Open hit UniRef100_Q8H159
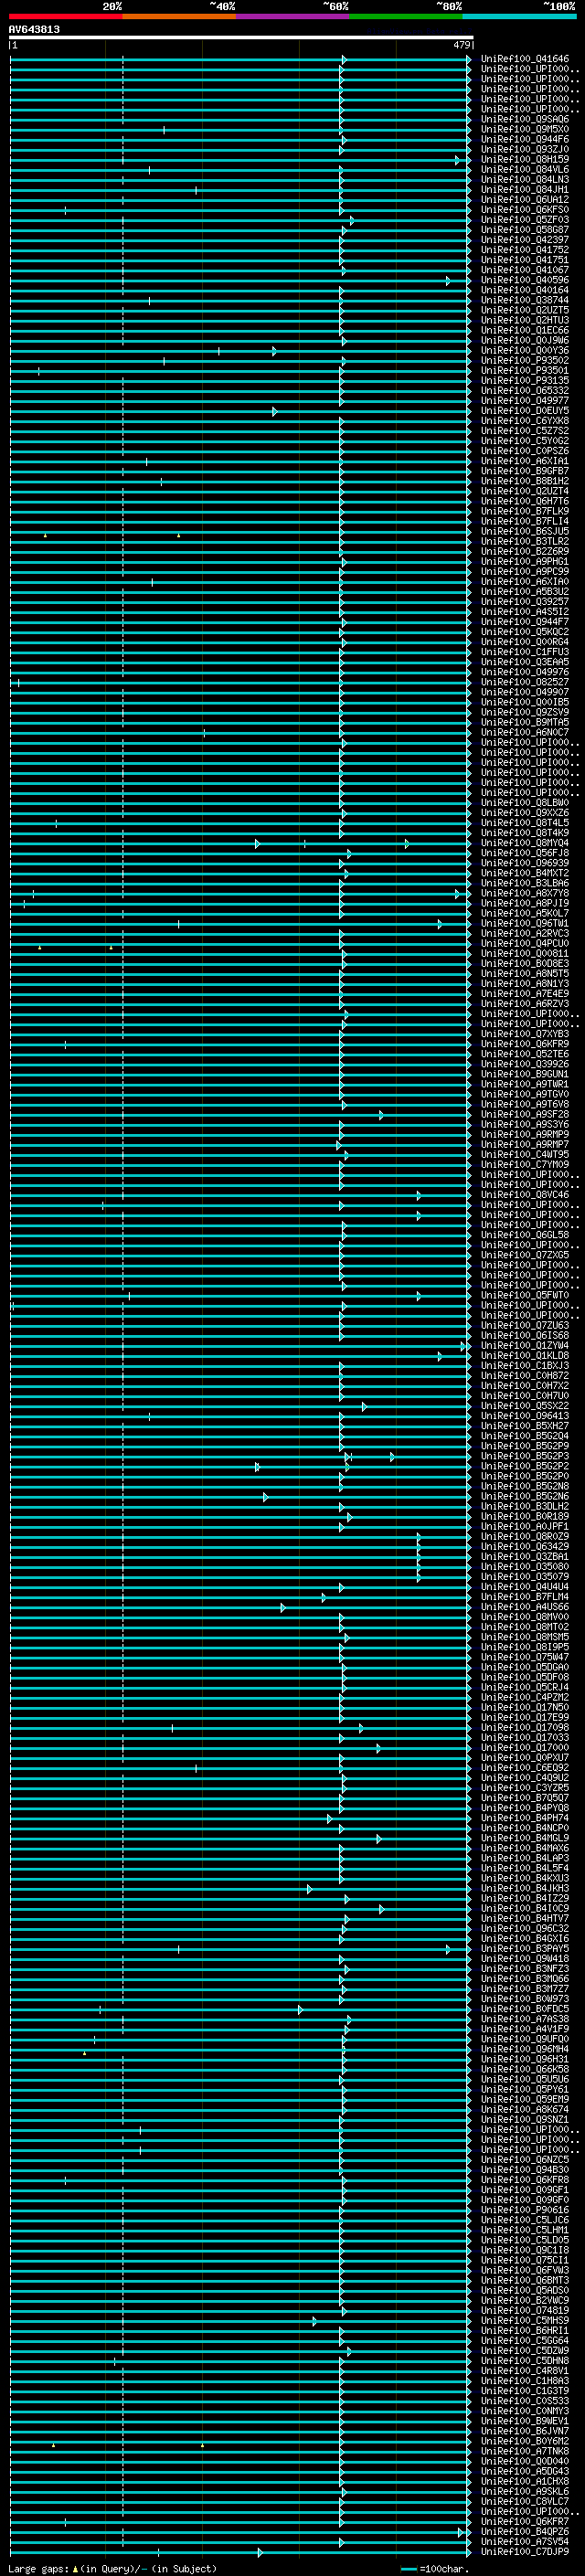Viewport: 585px width, 2576px height. [525, 159]
